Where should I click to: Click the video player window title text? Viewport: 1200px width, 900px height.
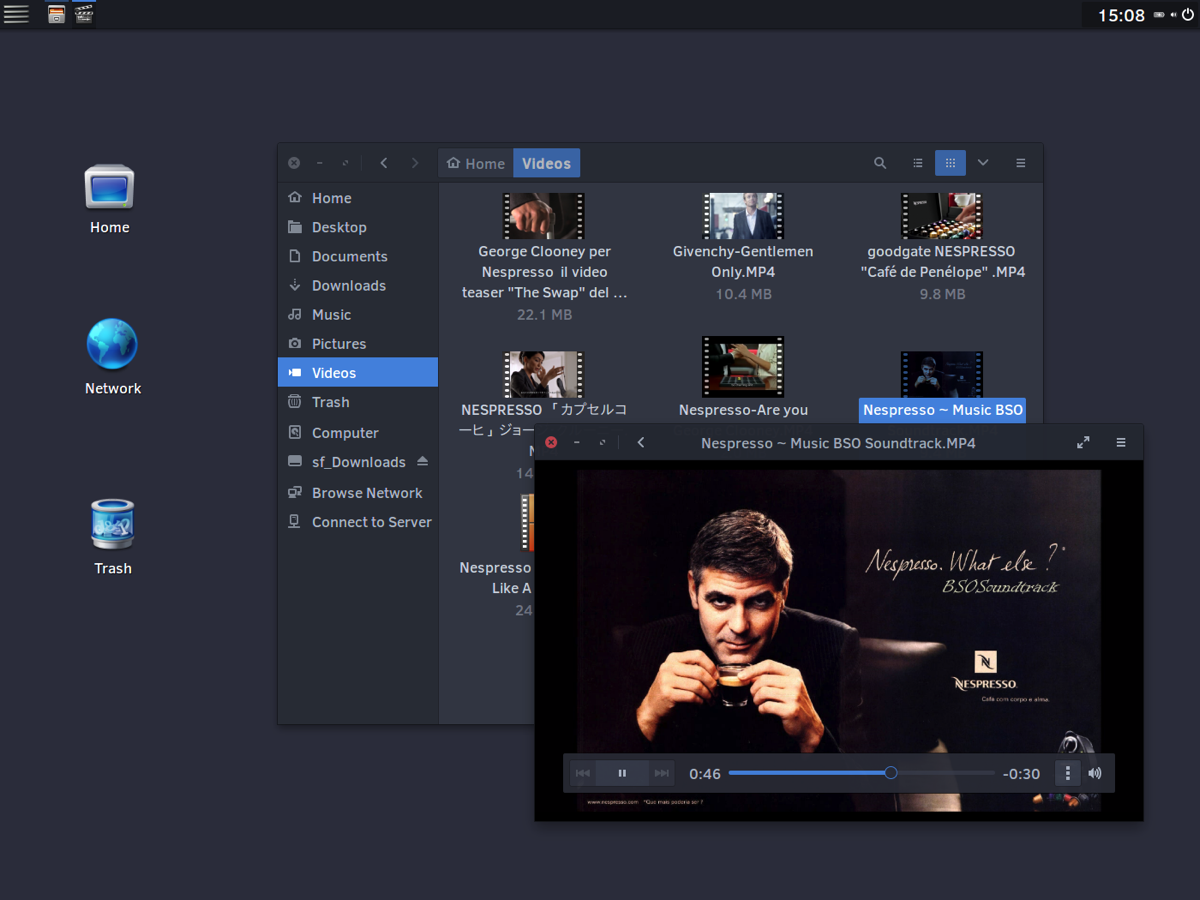click(838, 442)
